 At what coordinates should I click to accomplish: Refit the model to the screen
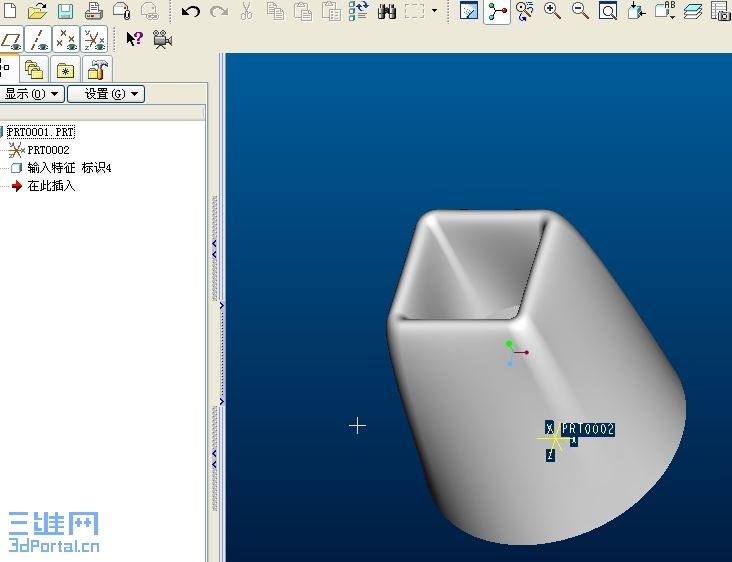coord(608,11)
